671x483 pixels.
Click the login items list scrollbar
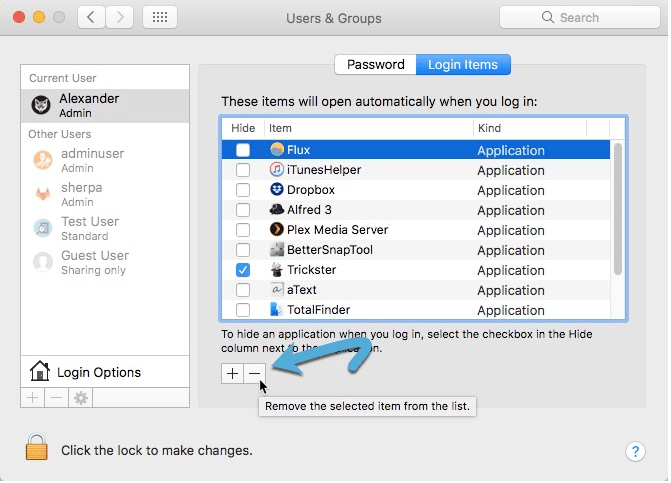pyautogui.click(x=618, y=209)
